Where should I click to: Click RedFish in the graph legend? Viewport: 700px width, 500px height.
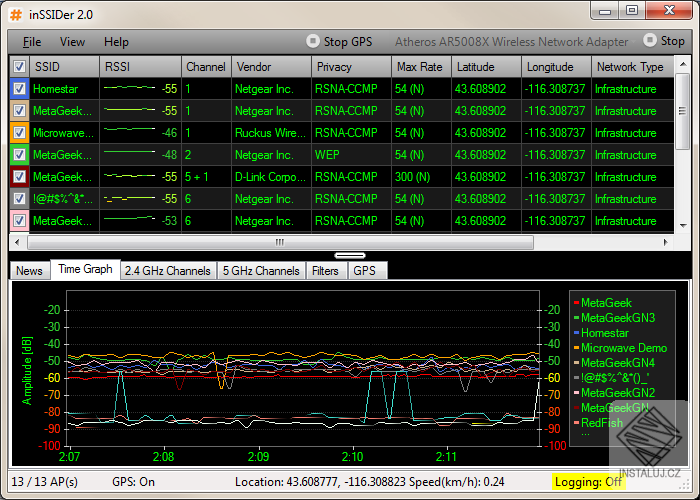coord(602,423)
